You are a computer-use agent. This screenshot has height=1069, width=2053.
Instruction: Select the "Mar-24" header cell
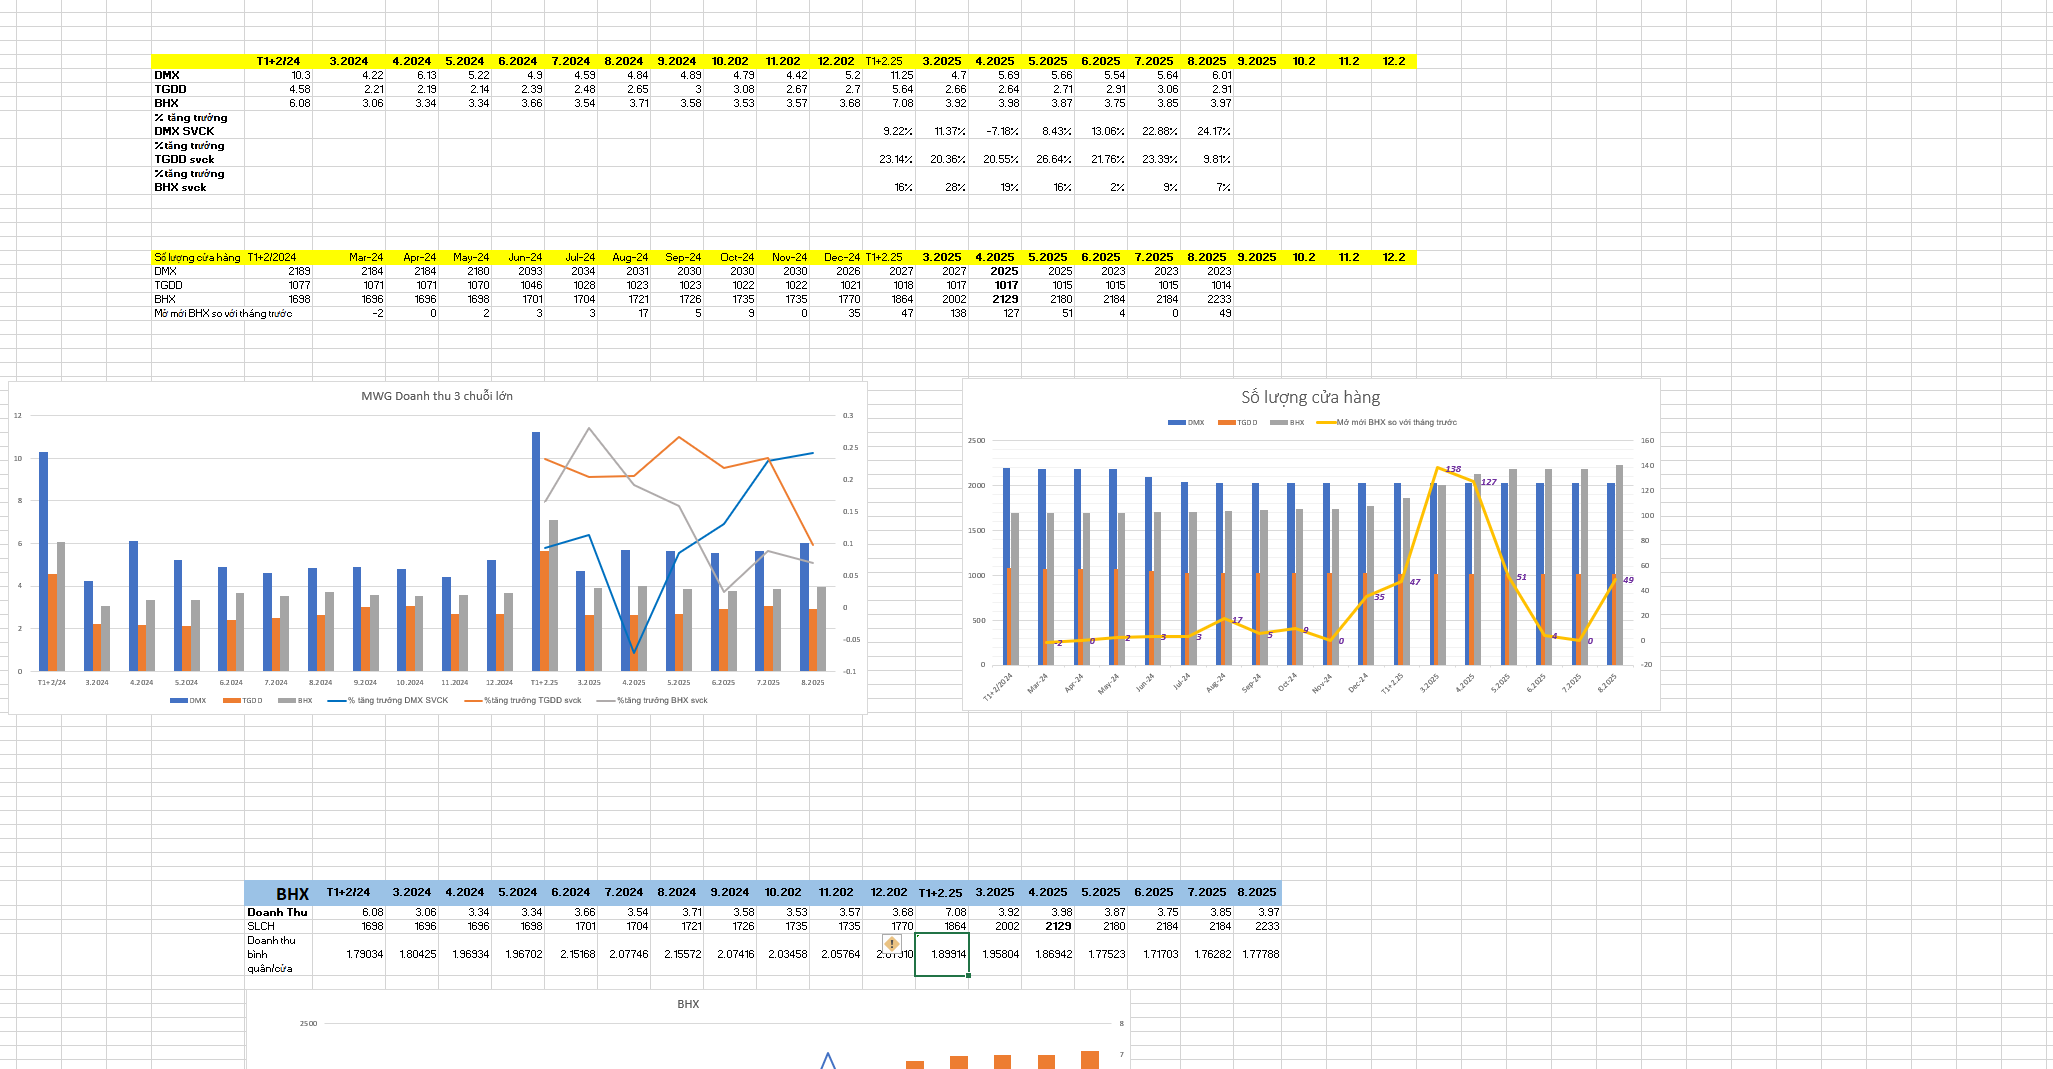pos(349,257)
